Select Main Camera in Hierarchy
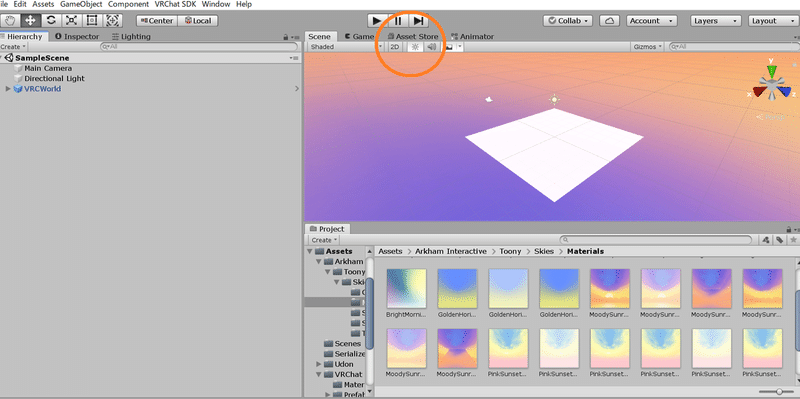This screenshot has width=800, height=399. click(x=48, y=68)
